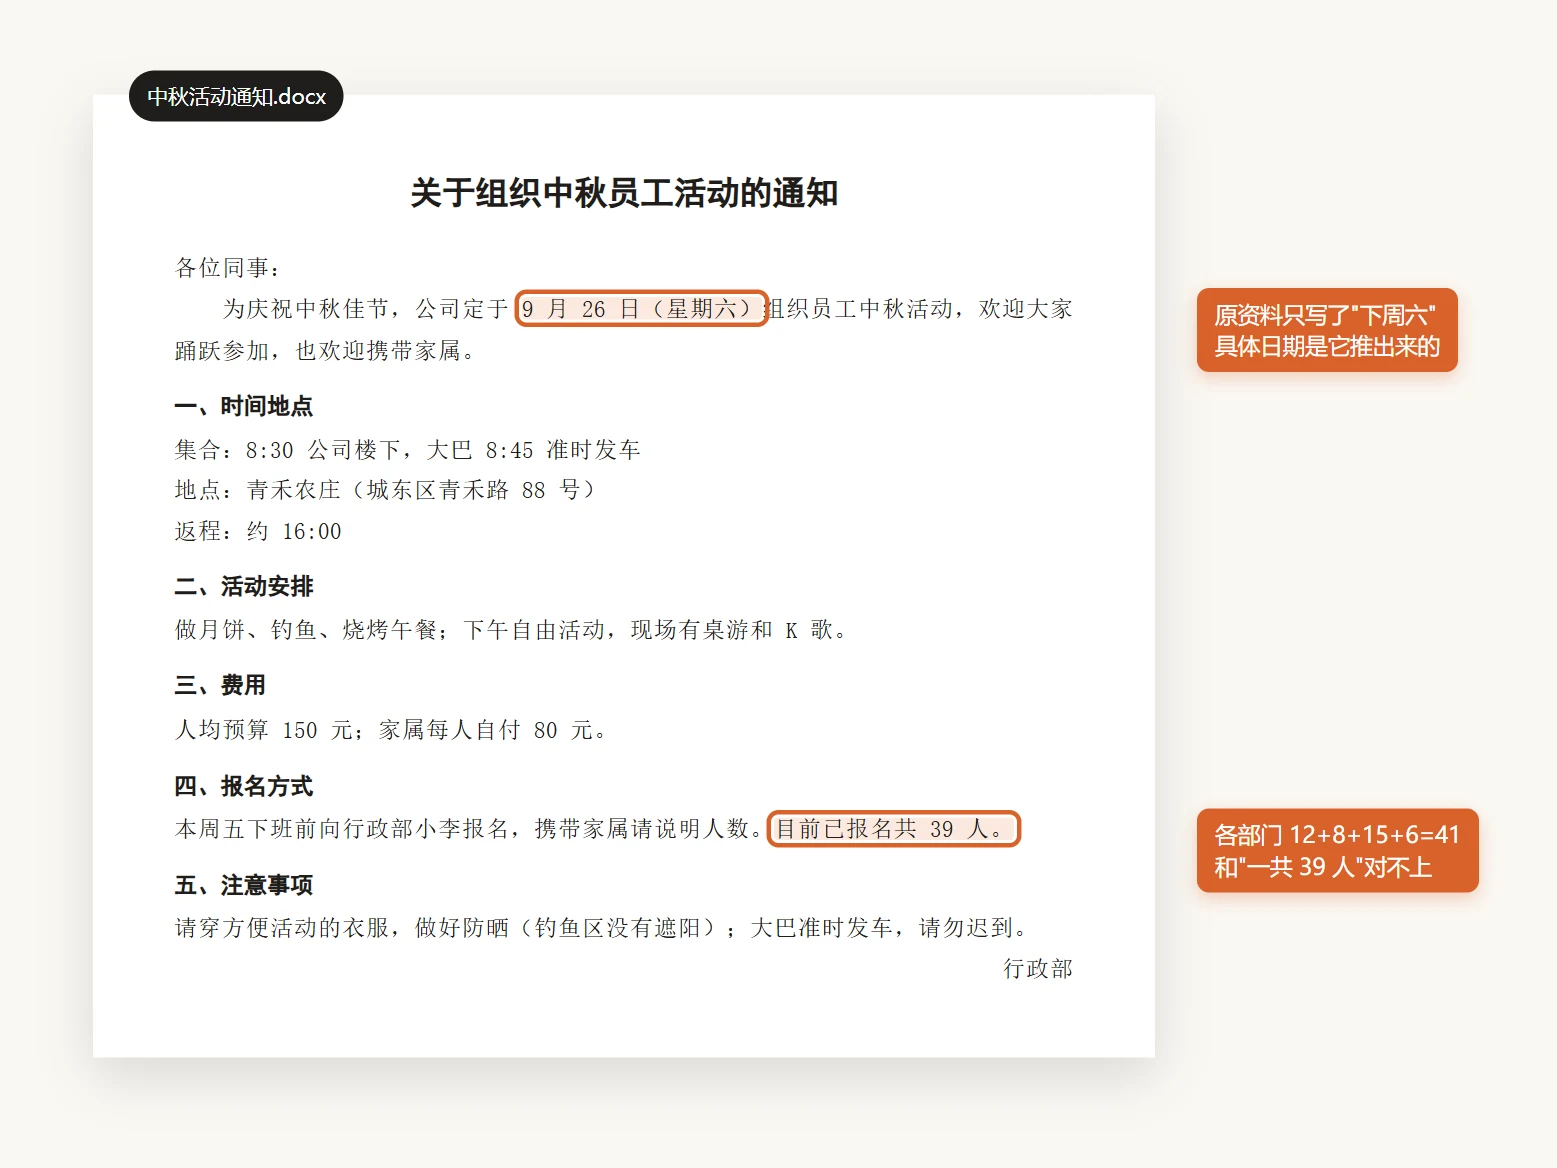1557x1168 pixels.
Task: Click the greeting 各位同事：
Action: [x=229, y=268]
